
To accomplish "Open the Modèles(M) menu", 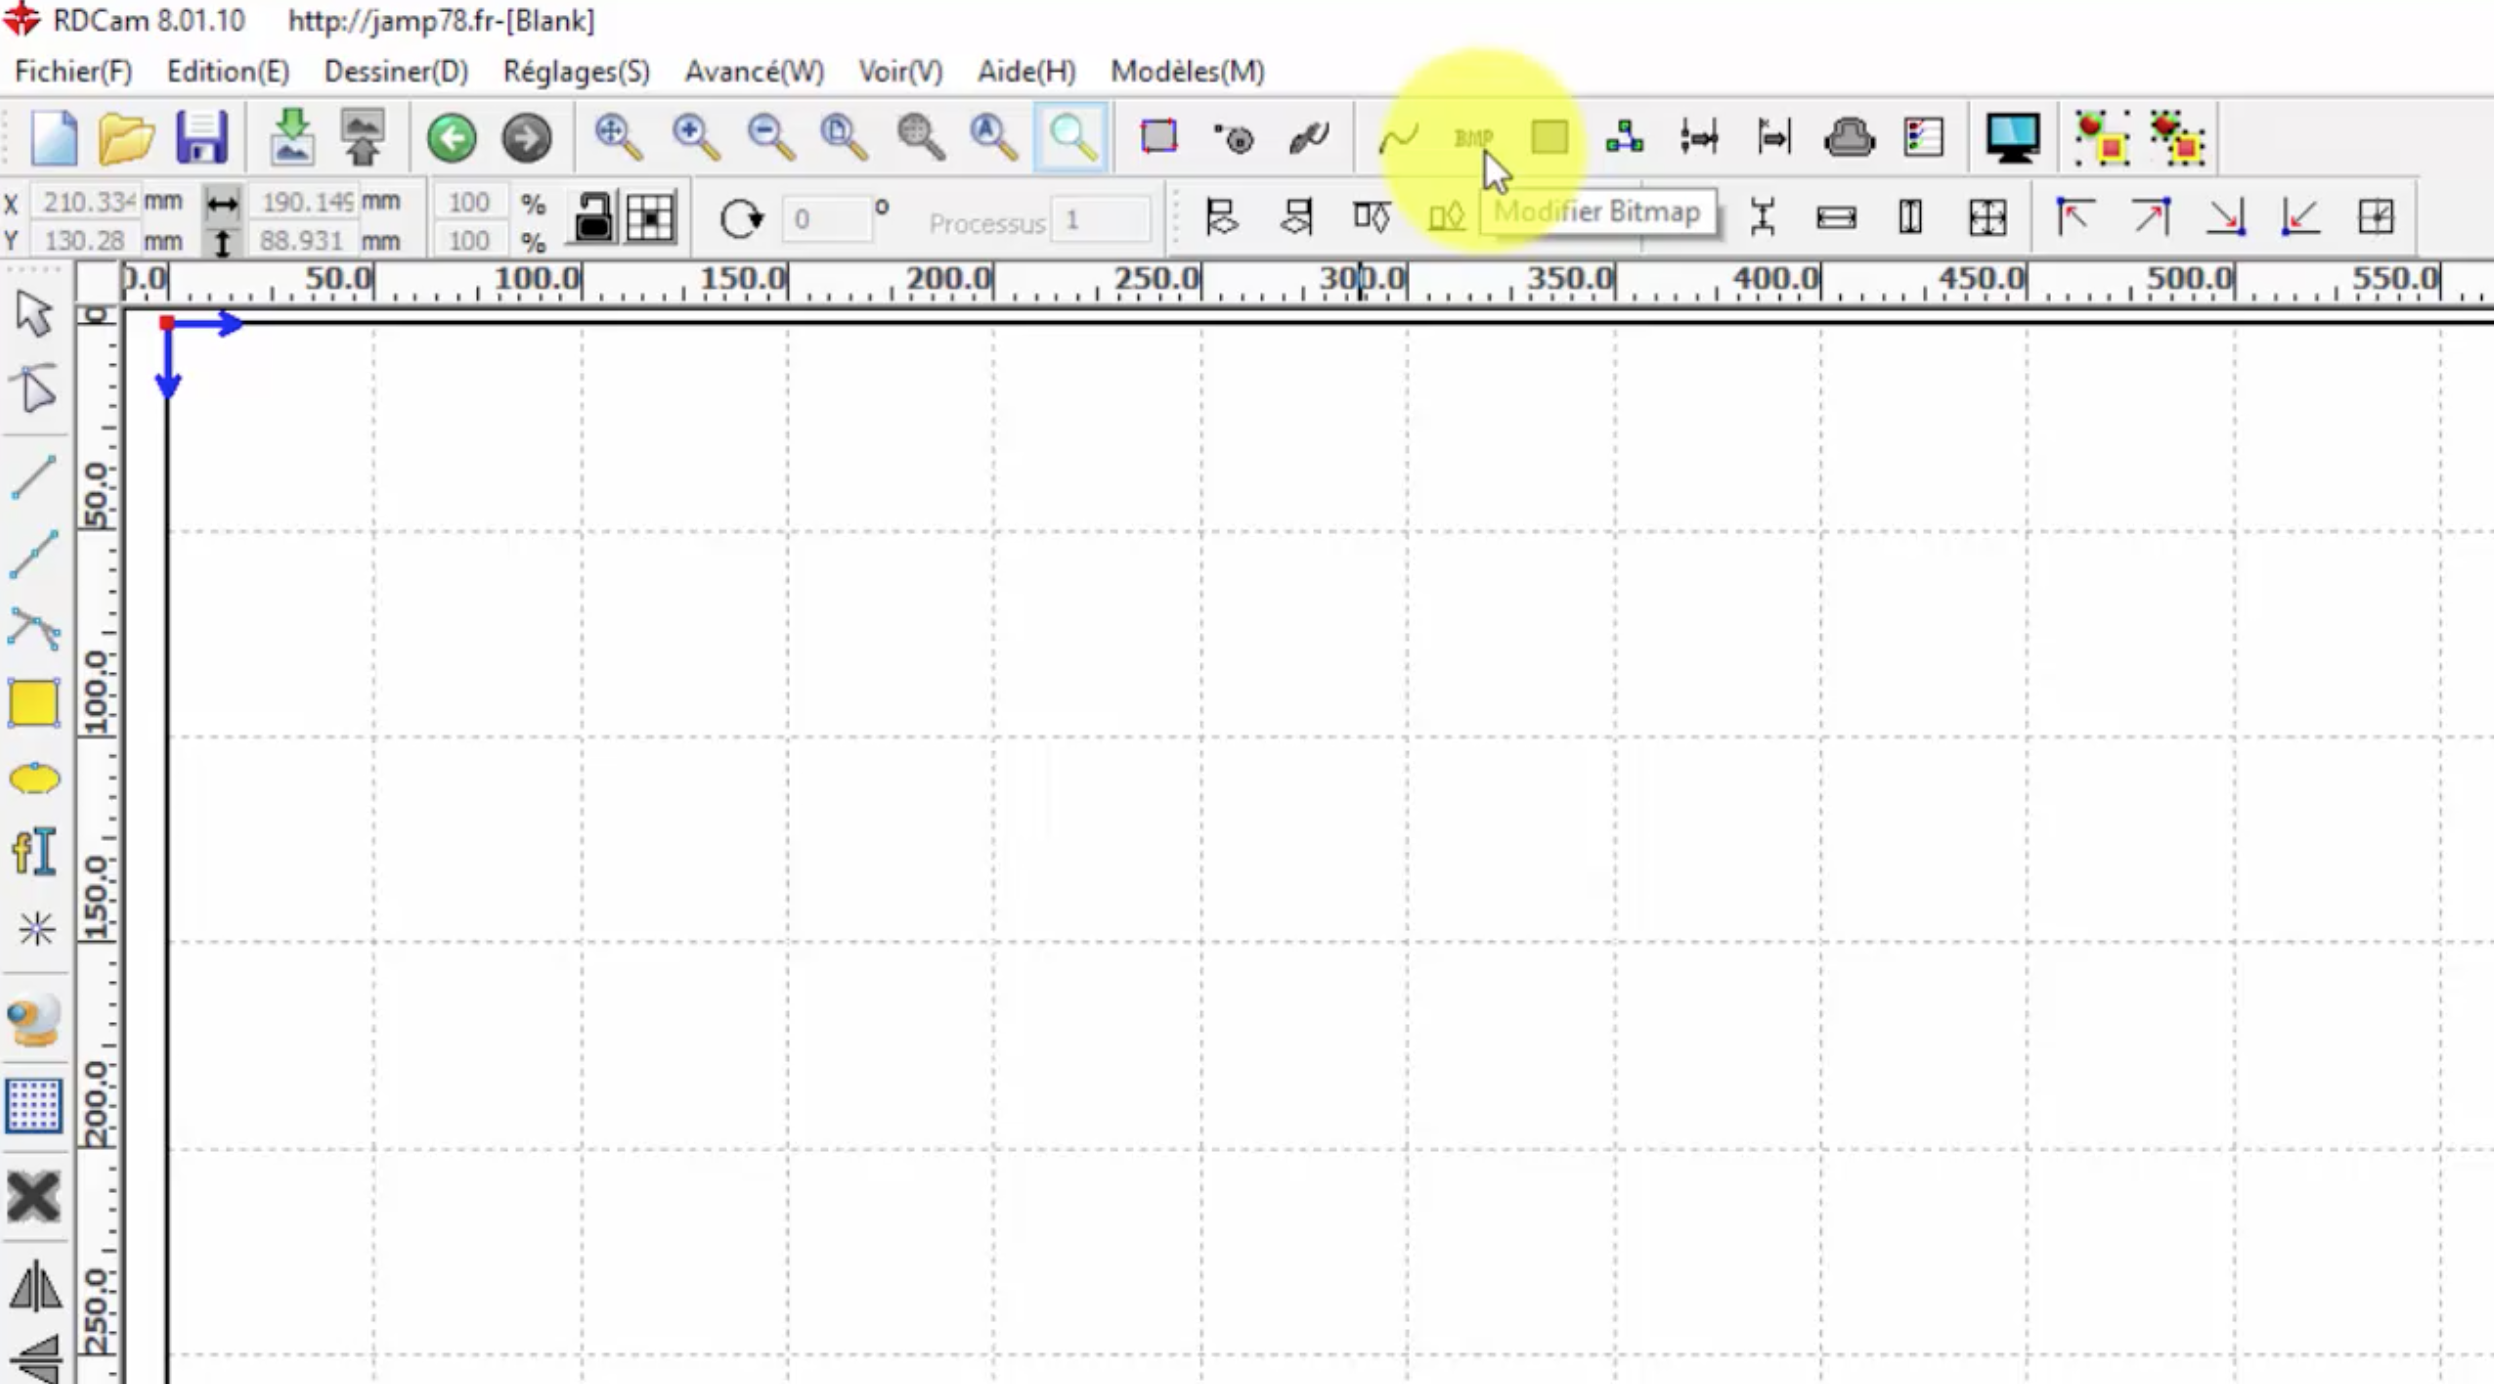I will (x=1187, y=72).
